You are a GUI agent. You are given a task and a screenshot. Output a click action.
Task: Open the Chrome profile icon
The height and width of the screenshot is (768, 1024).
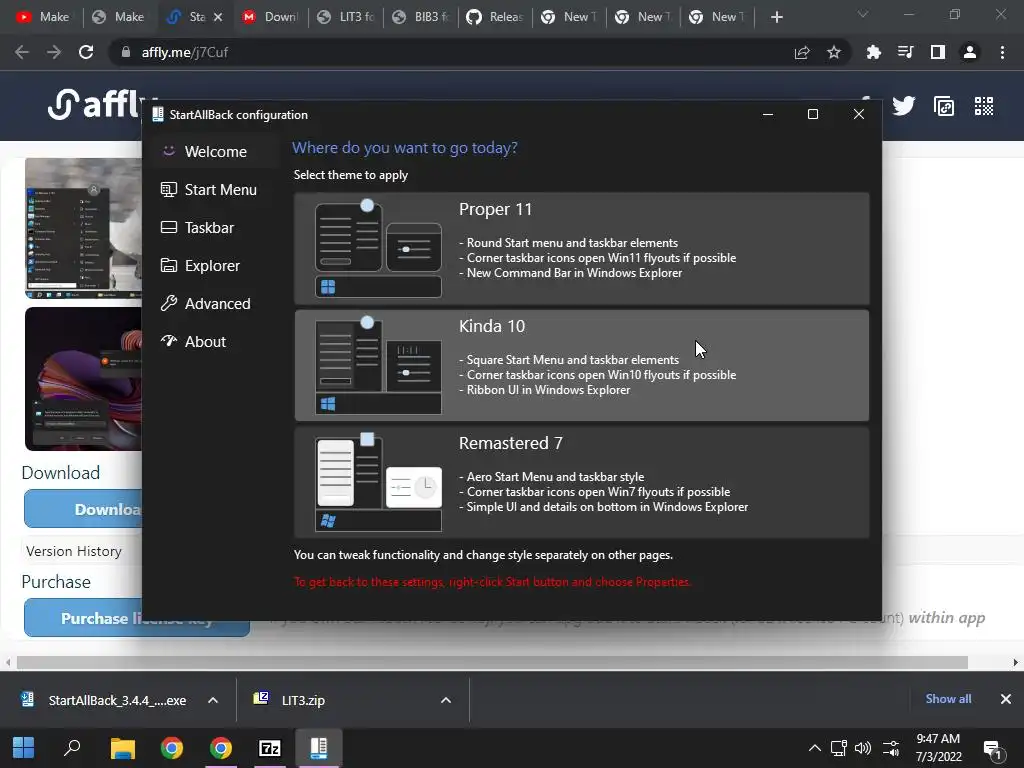click(970, 52)
